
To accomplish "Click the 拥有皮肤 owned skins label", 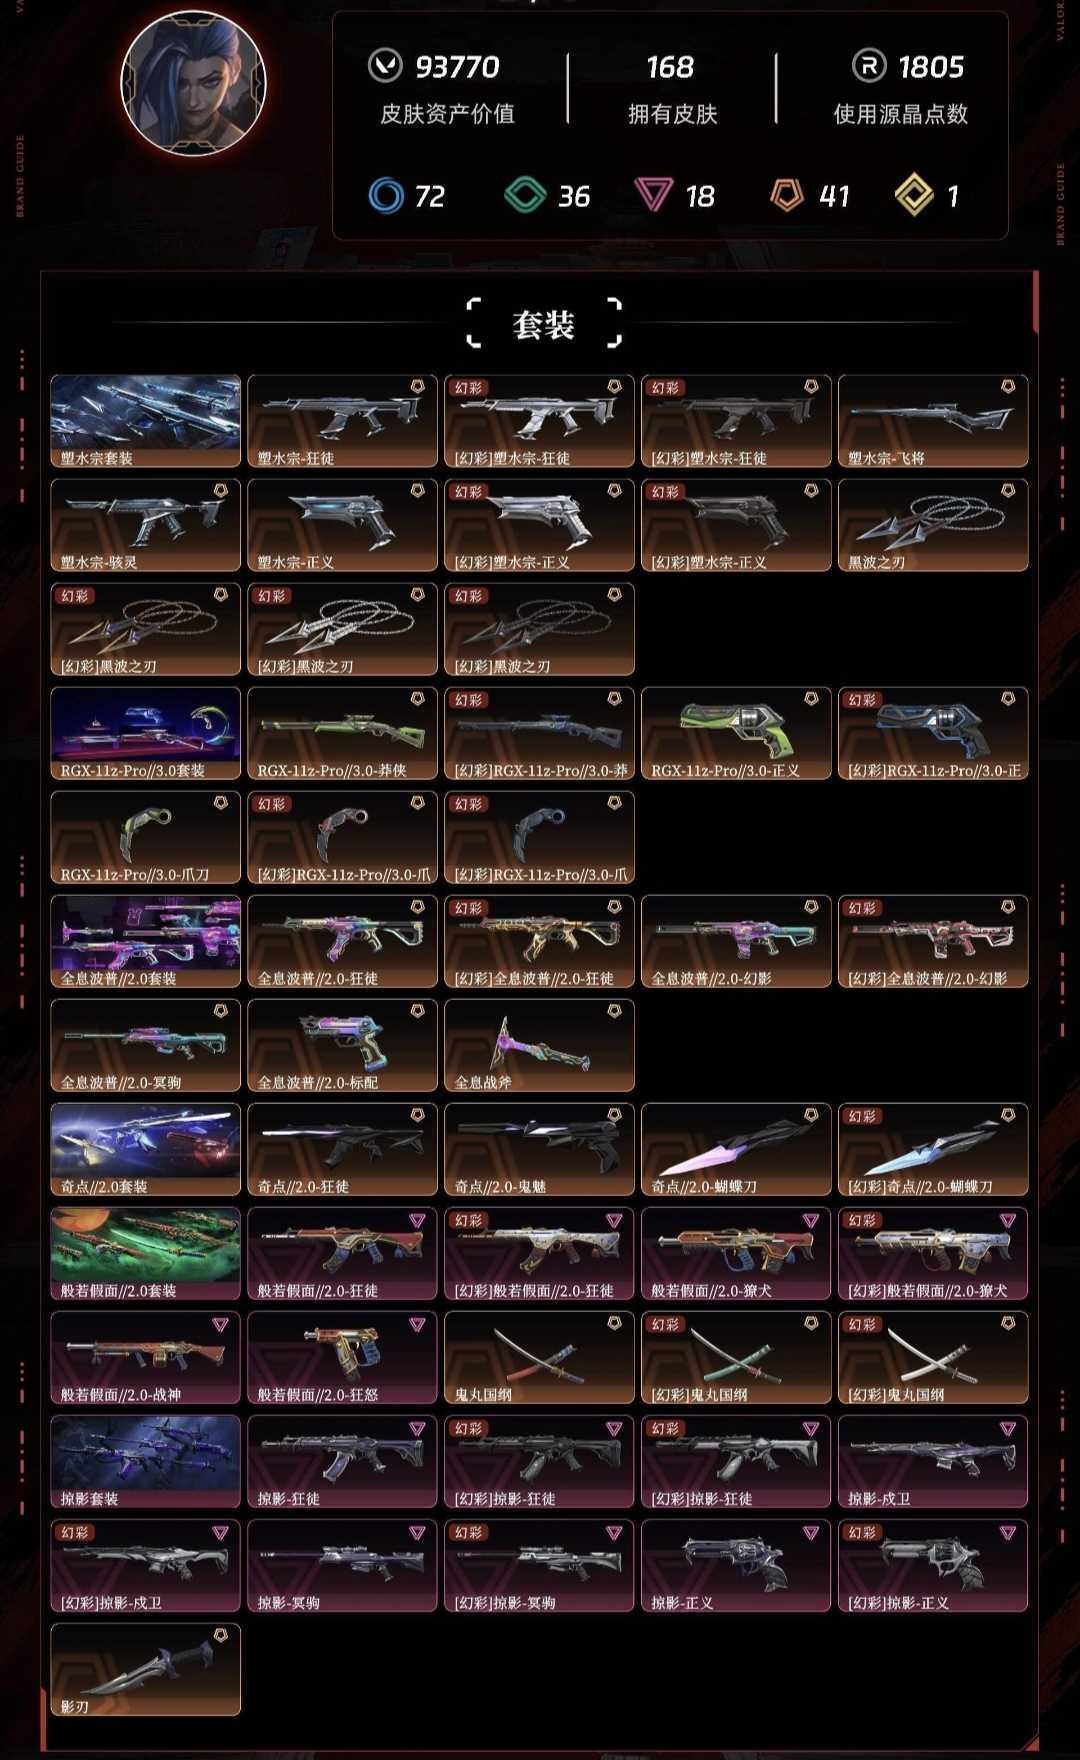I will (673, 114).
